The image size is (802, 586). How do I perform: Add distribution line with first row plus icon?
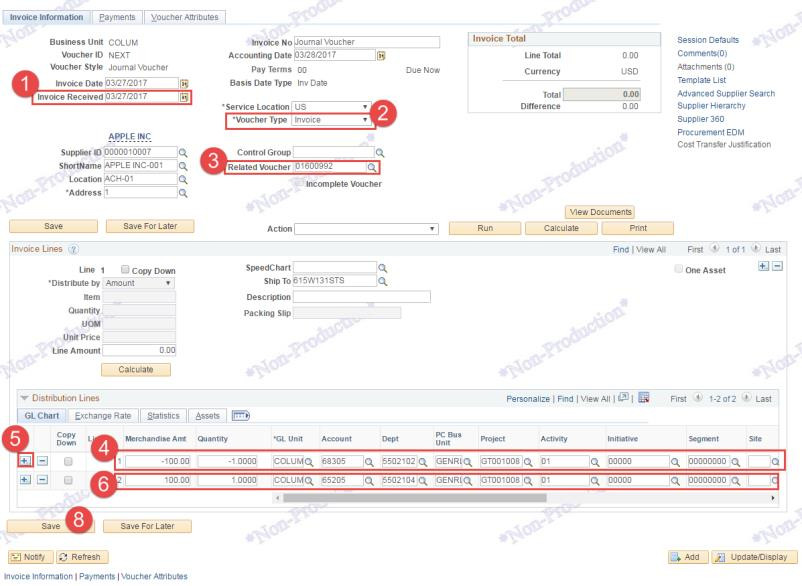pos(24,461)
